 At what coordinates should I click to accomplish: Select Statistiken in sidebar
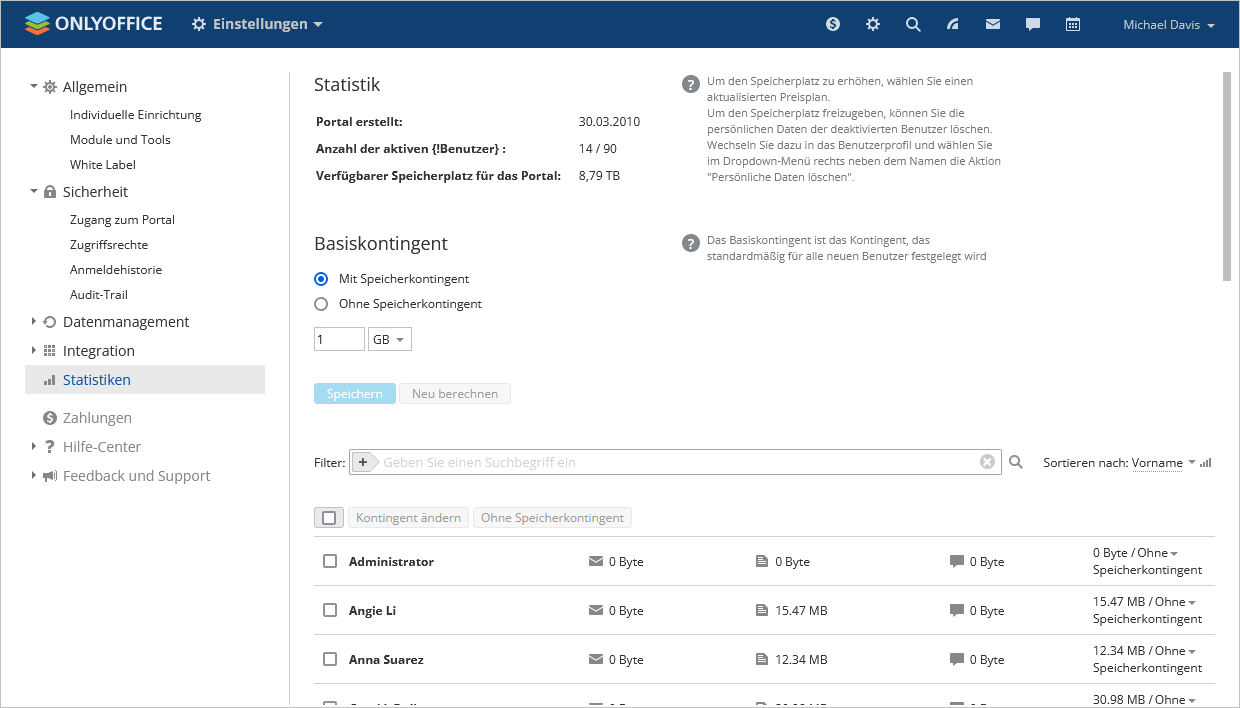point(145,380)
